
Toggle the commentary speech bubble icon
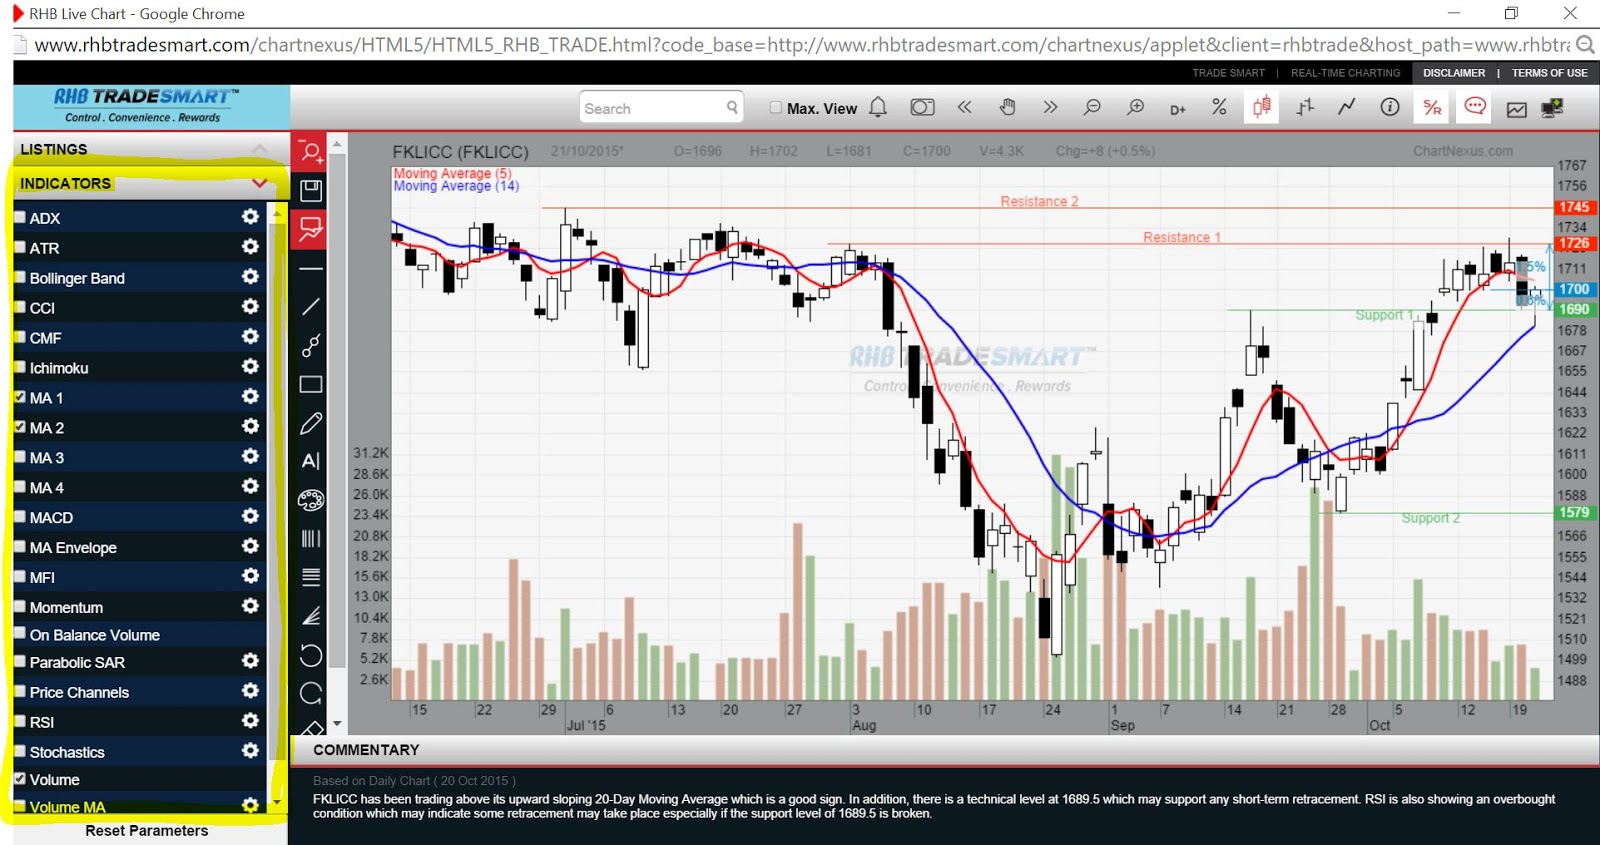point(1475,107)
